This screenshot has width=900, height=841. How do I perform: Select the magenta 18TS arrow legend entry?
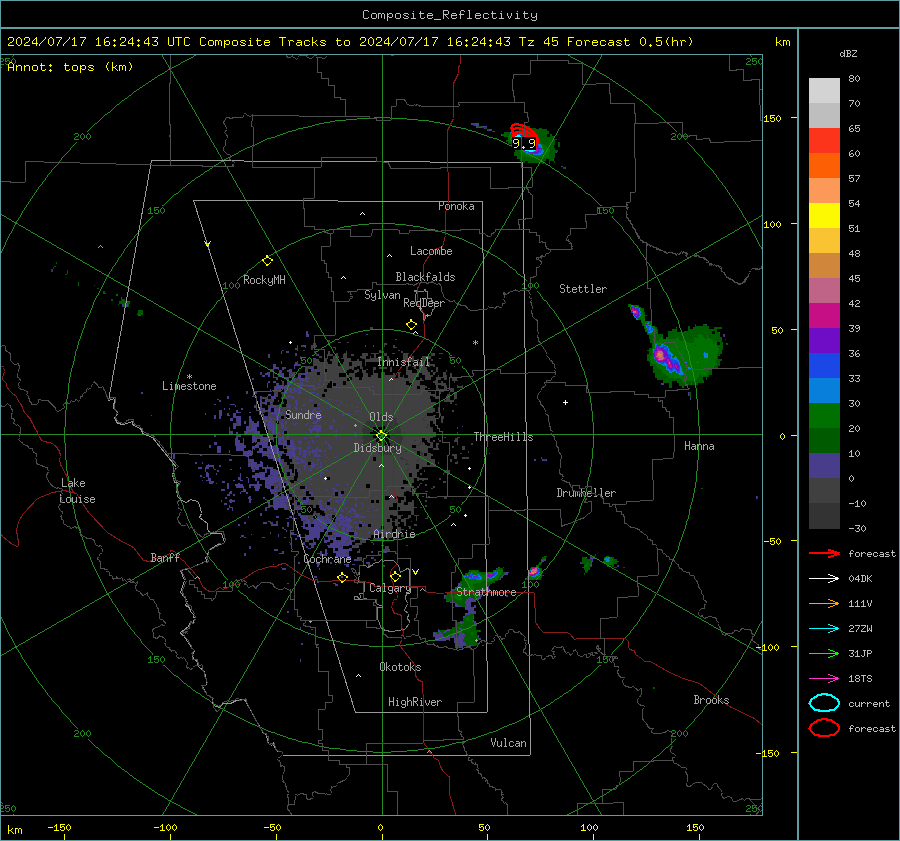(x=824, y=679)
